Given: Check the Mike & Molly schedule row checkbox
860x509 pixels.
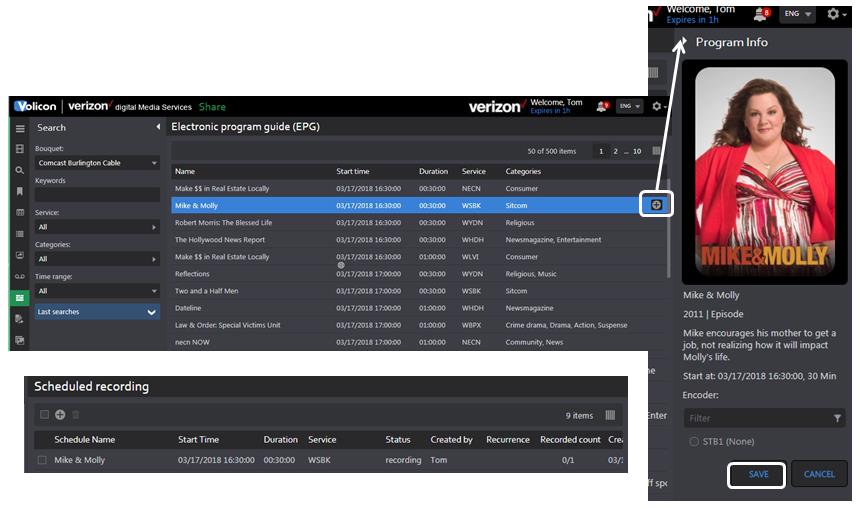Looking at the screenshot, I should click(42, 460).
